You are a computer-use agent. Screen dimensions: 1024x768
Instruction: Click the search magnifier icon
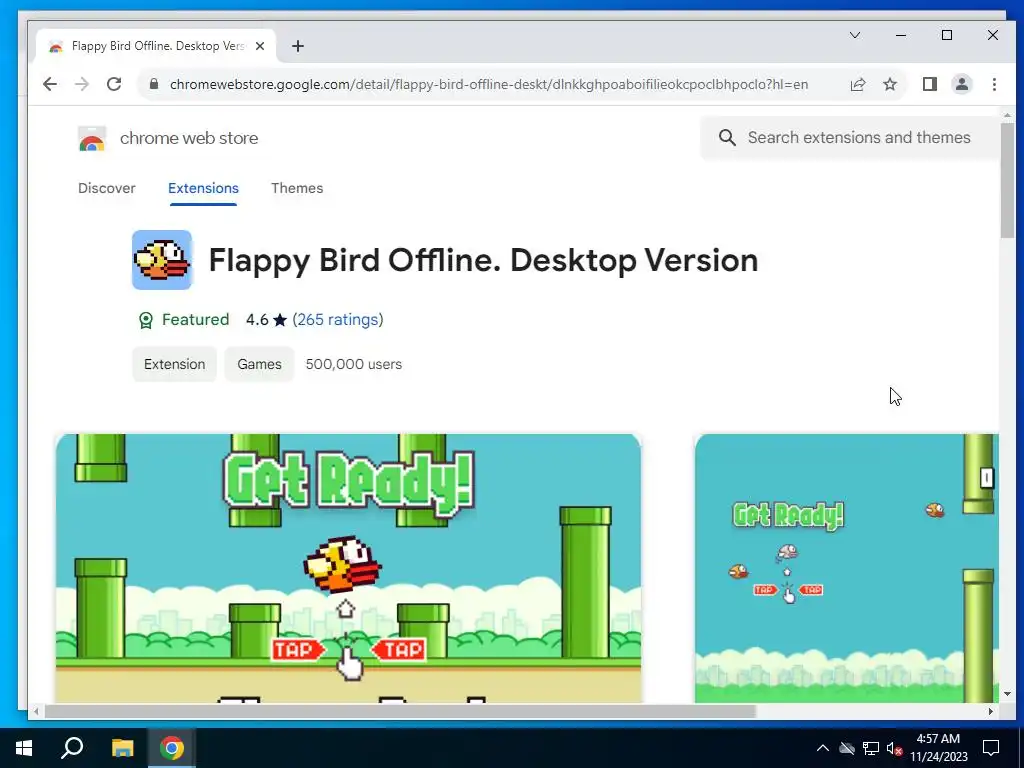click(727, 137)
